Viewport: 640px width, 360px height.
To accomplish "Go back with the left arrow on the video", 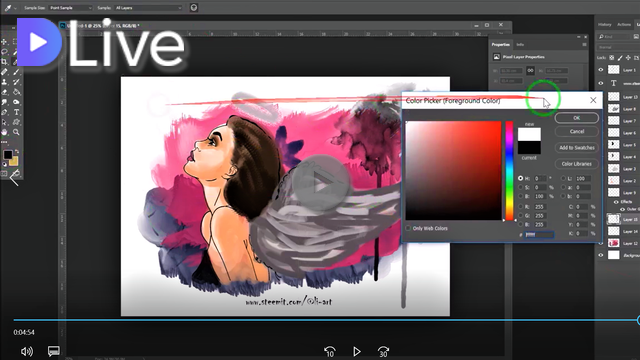I will 14,178.
